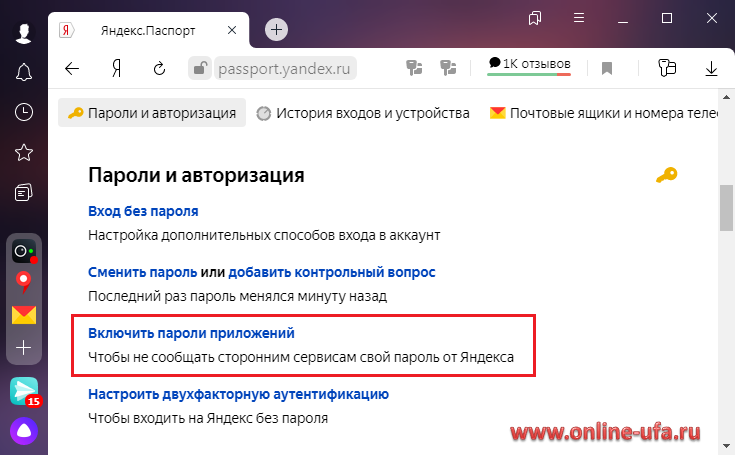
Task: Click добавить контрольный вопрос link
Action: 332,272
